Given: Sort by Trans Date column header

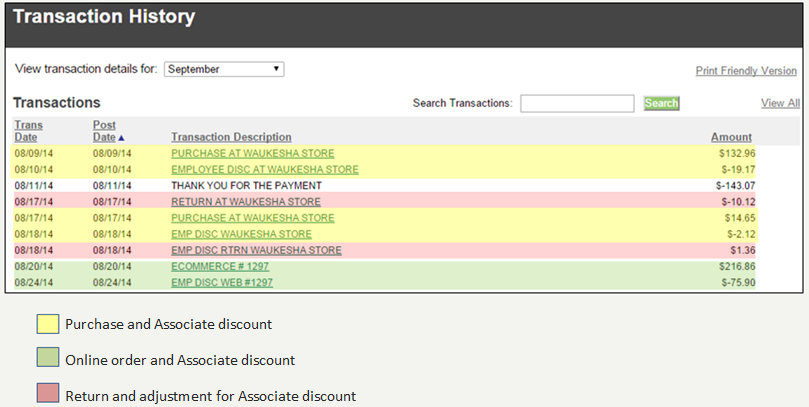Looking at the screenshot, I should point(28,131).
